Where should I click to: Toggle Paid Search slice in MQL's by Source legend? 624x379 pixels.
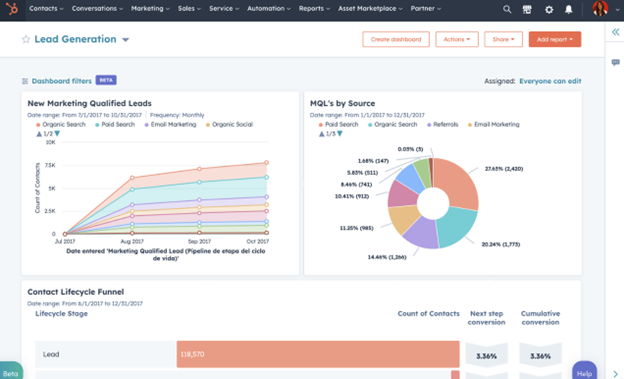pos(338,125)
